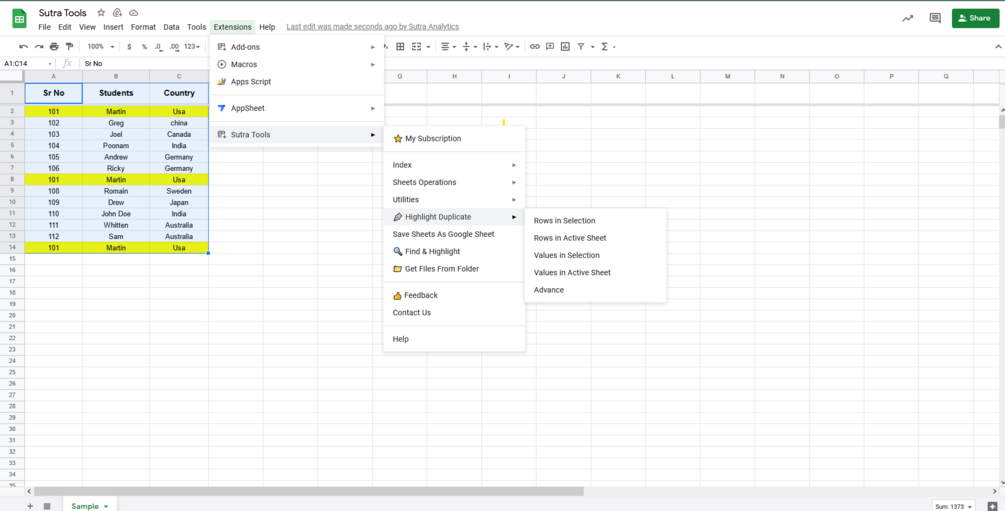Click the functions sigma icon

604,47
